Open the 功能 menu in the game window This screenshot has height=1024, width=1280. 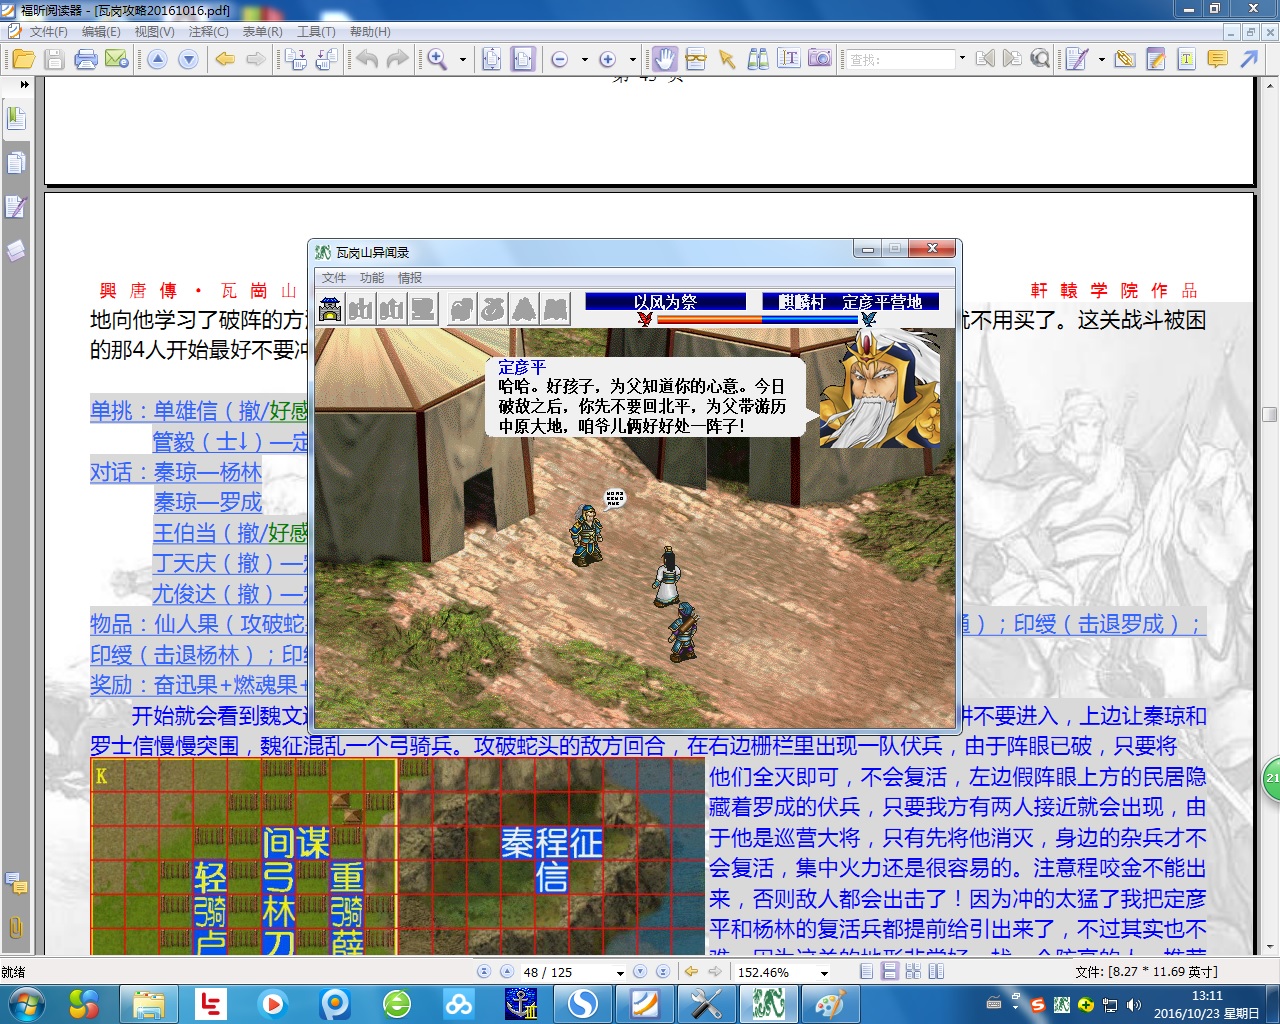tap(371, 278)
